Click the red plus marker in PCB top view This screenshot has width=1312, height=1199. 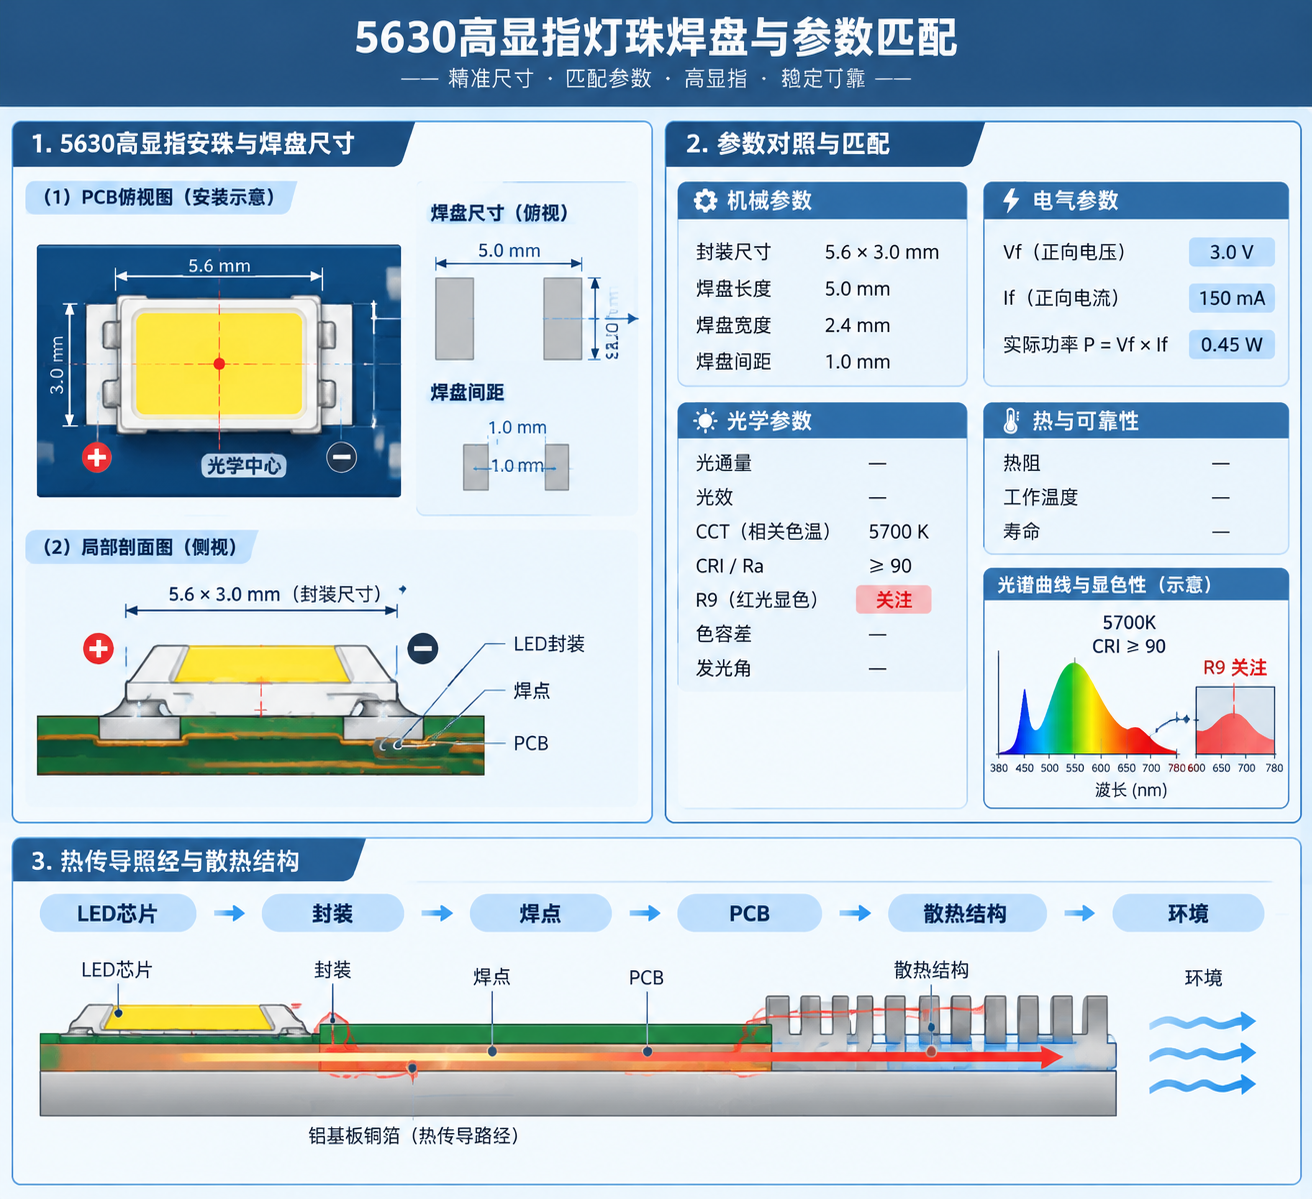click(97, 457)
